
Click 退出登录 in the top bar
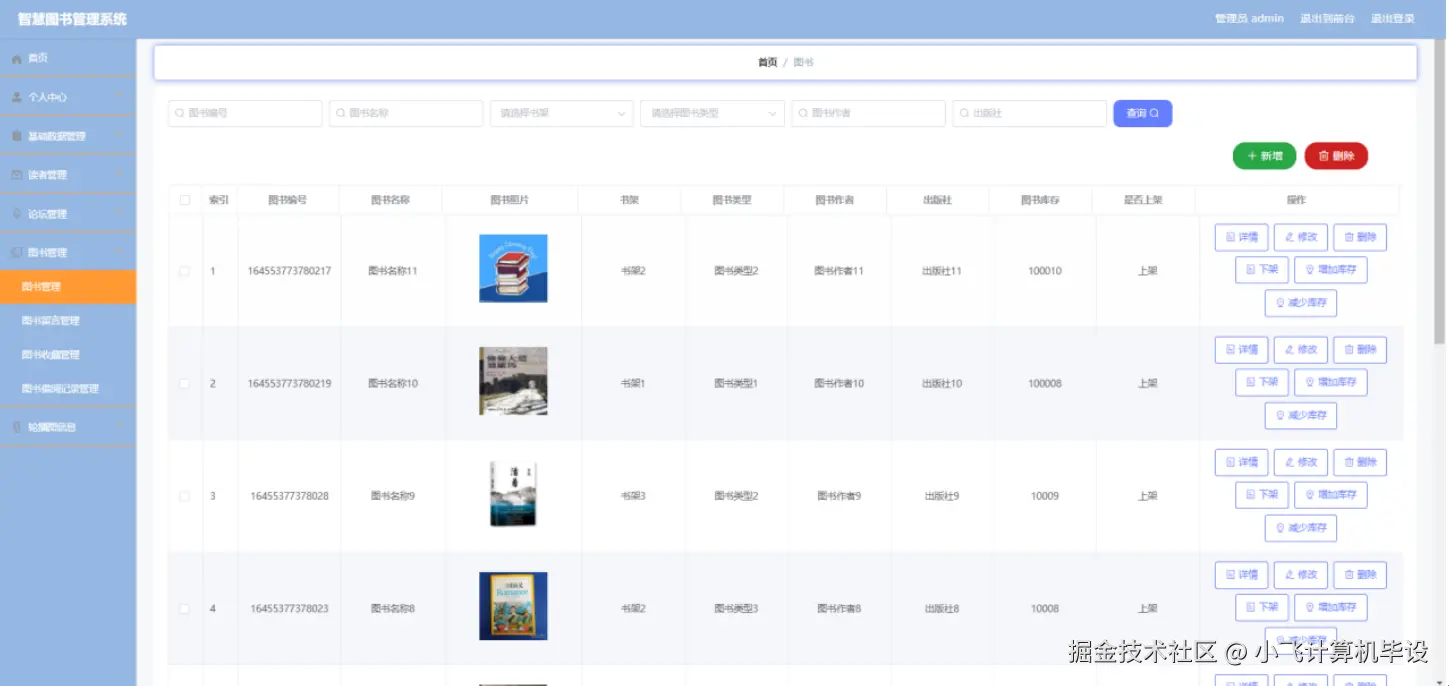[1392, 18]
